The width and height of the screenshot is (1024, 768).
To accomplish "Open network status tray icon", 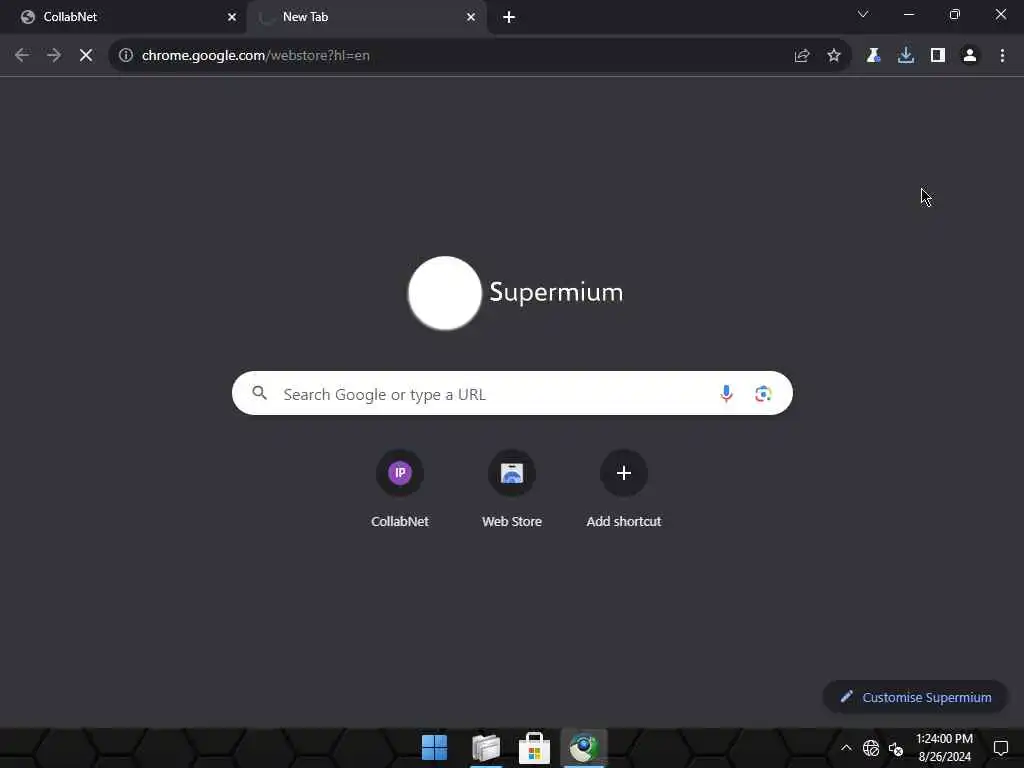I will 871,748.
